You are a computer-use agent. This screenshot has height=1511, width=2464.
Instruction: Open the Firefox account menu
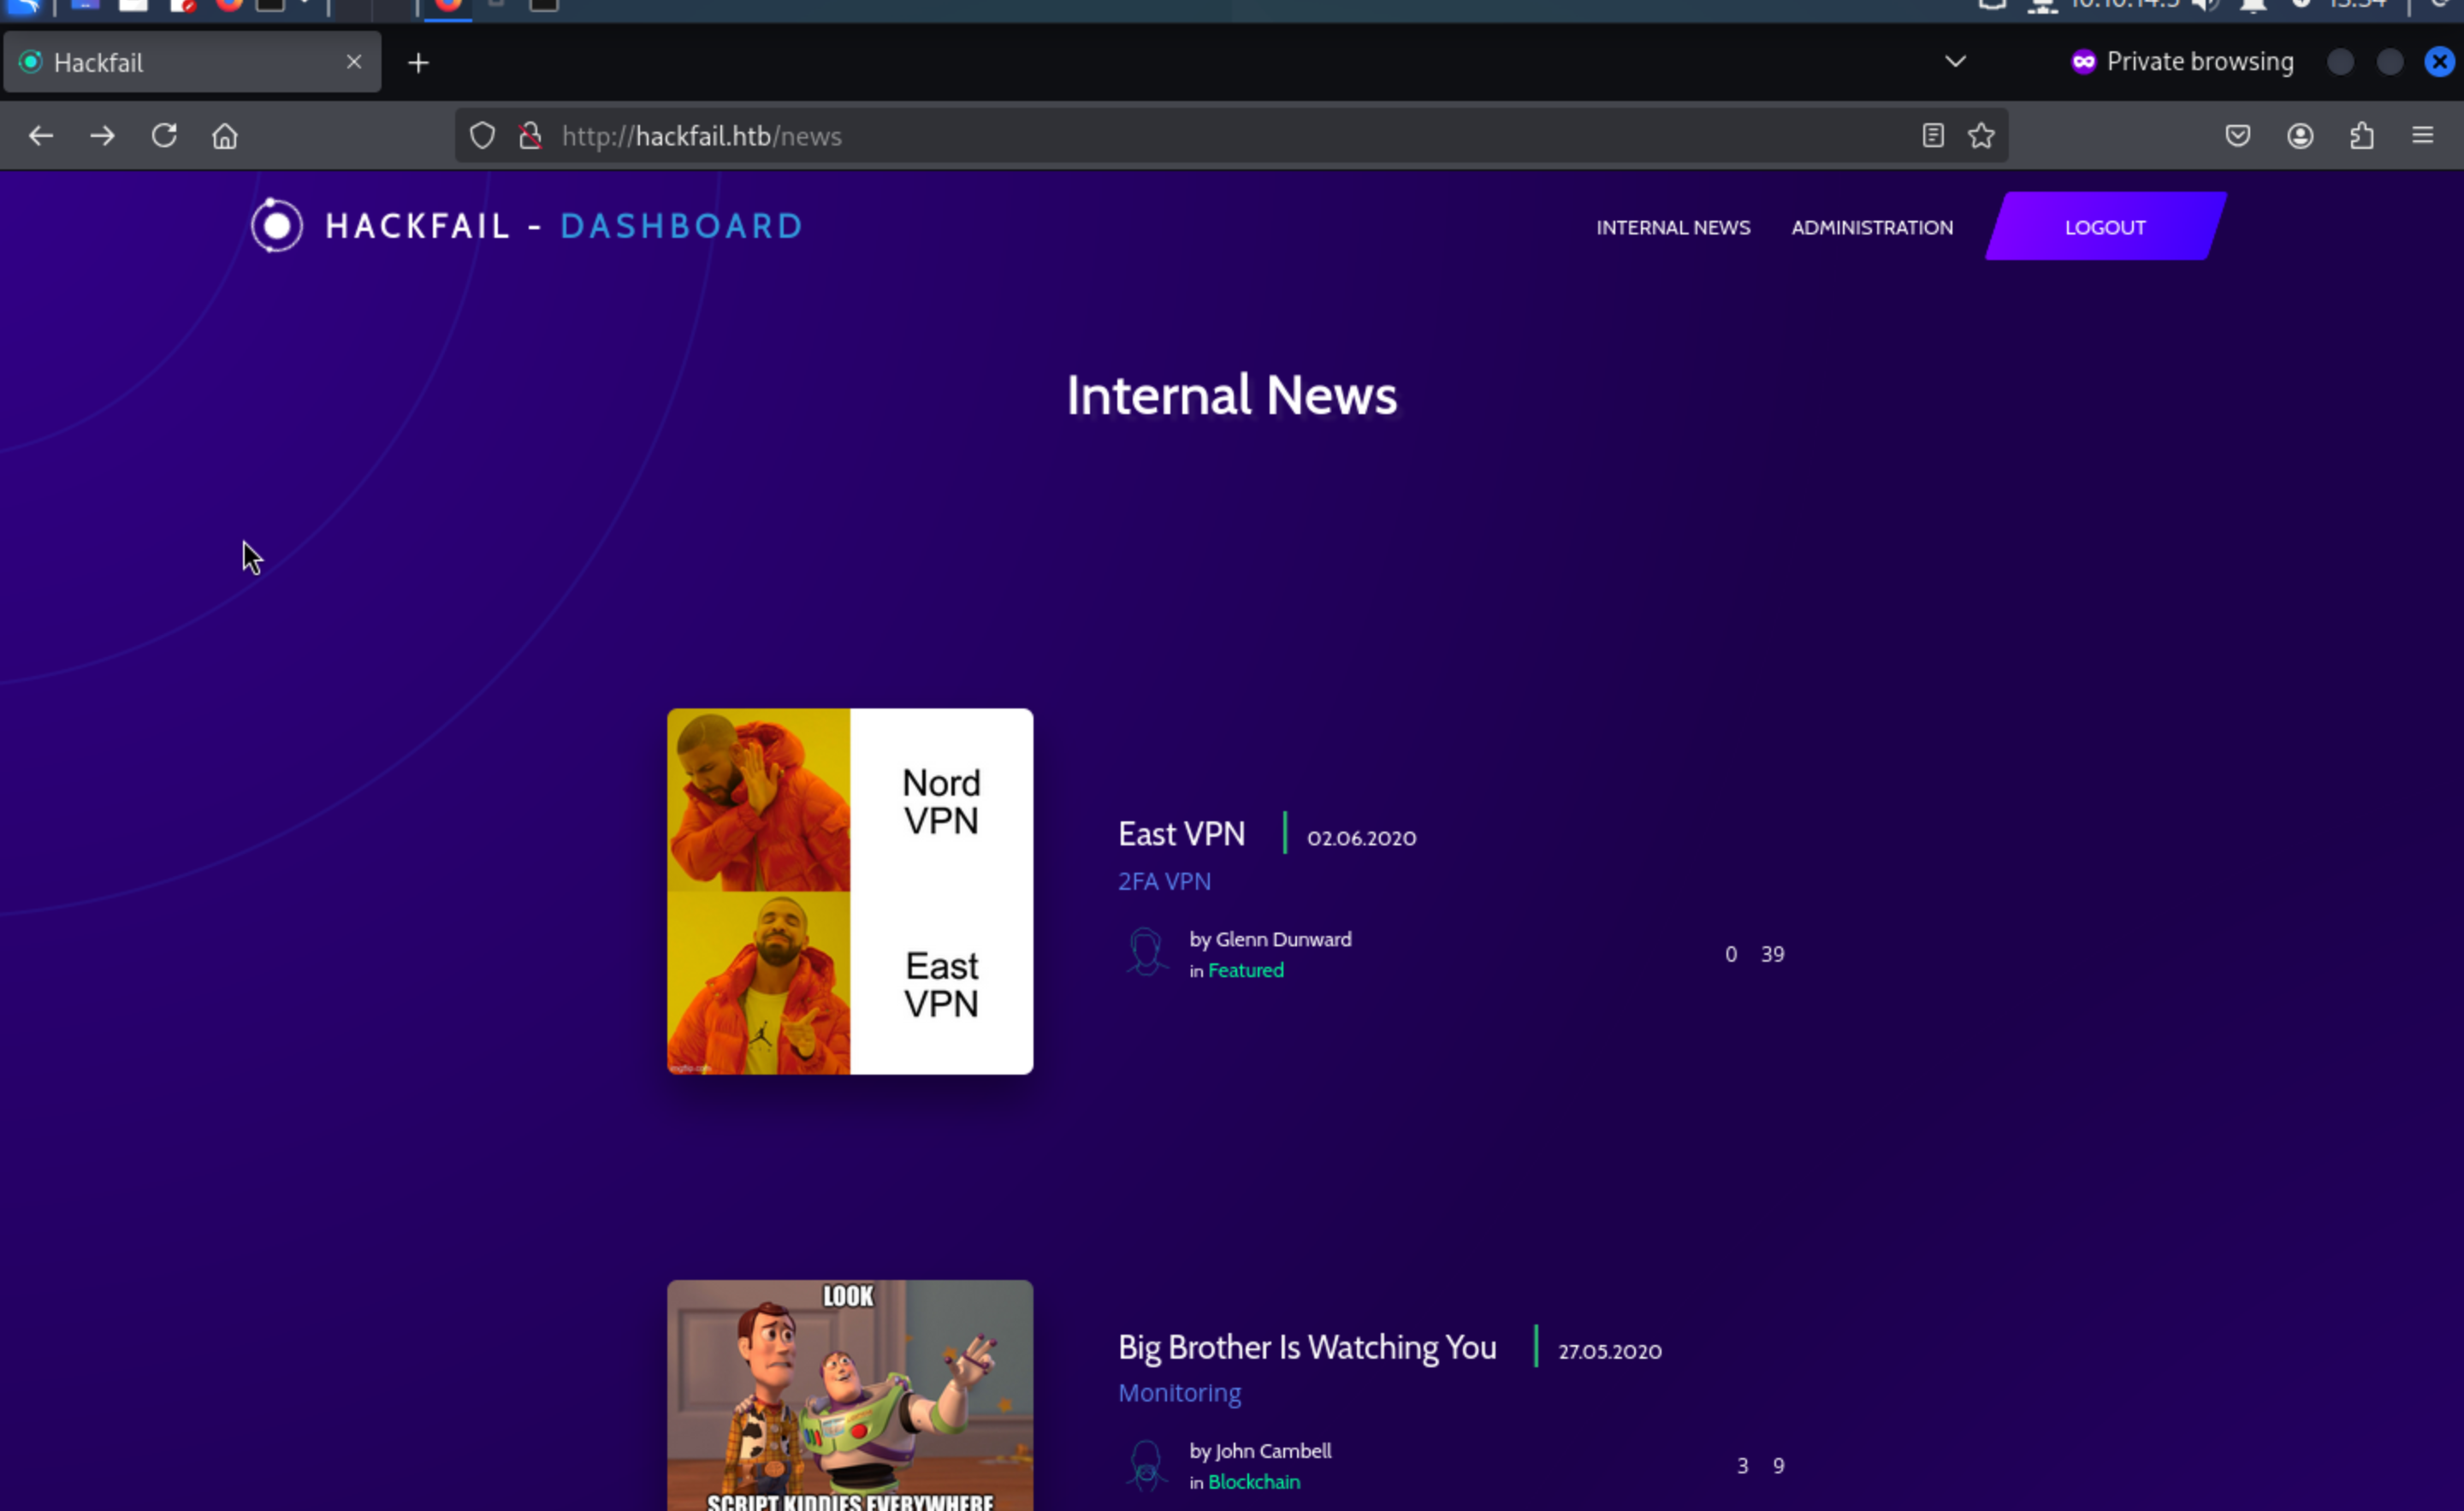tap(2300, 136)
